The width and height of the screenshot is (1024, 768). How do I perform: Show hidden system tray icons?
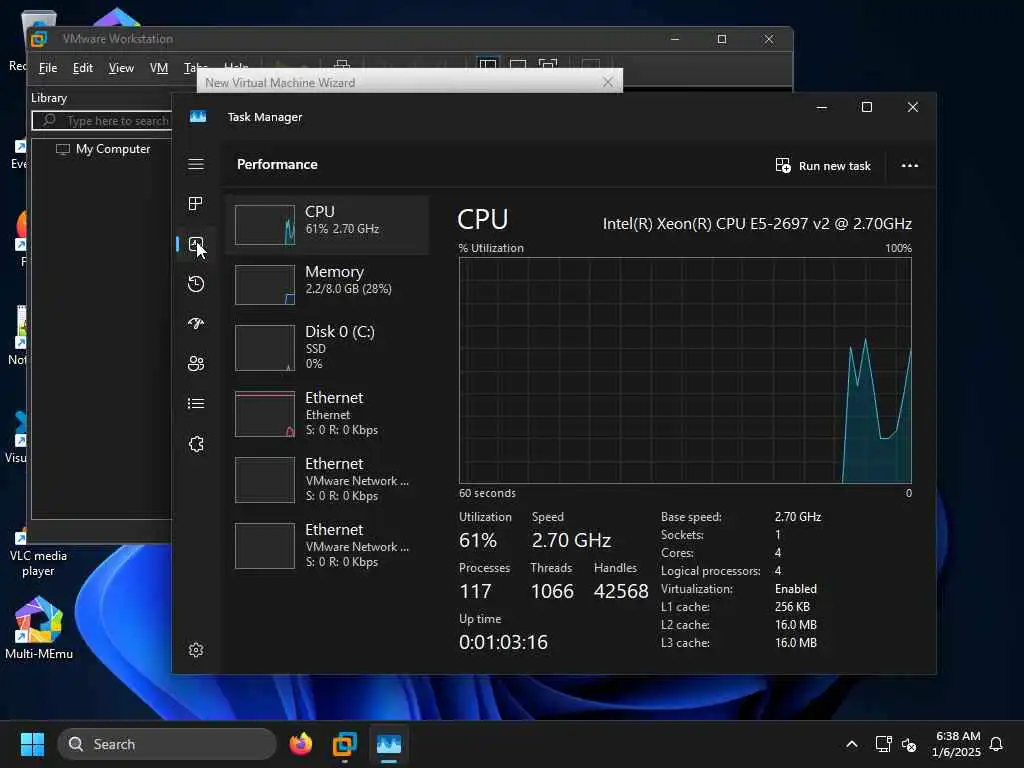(x=852, y=744)
